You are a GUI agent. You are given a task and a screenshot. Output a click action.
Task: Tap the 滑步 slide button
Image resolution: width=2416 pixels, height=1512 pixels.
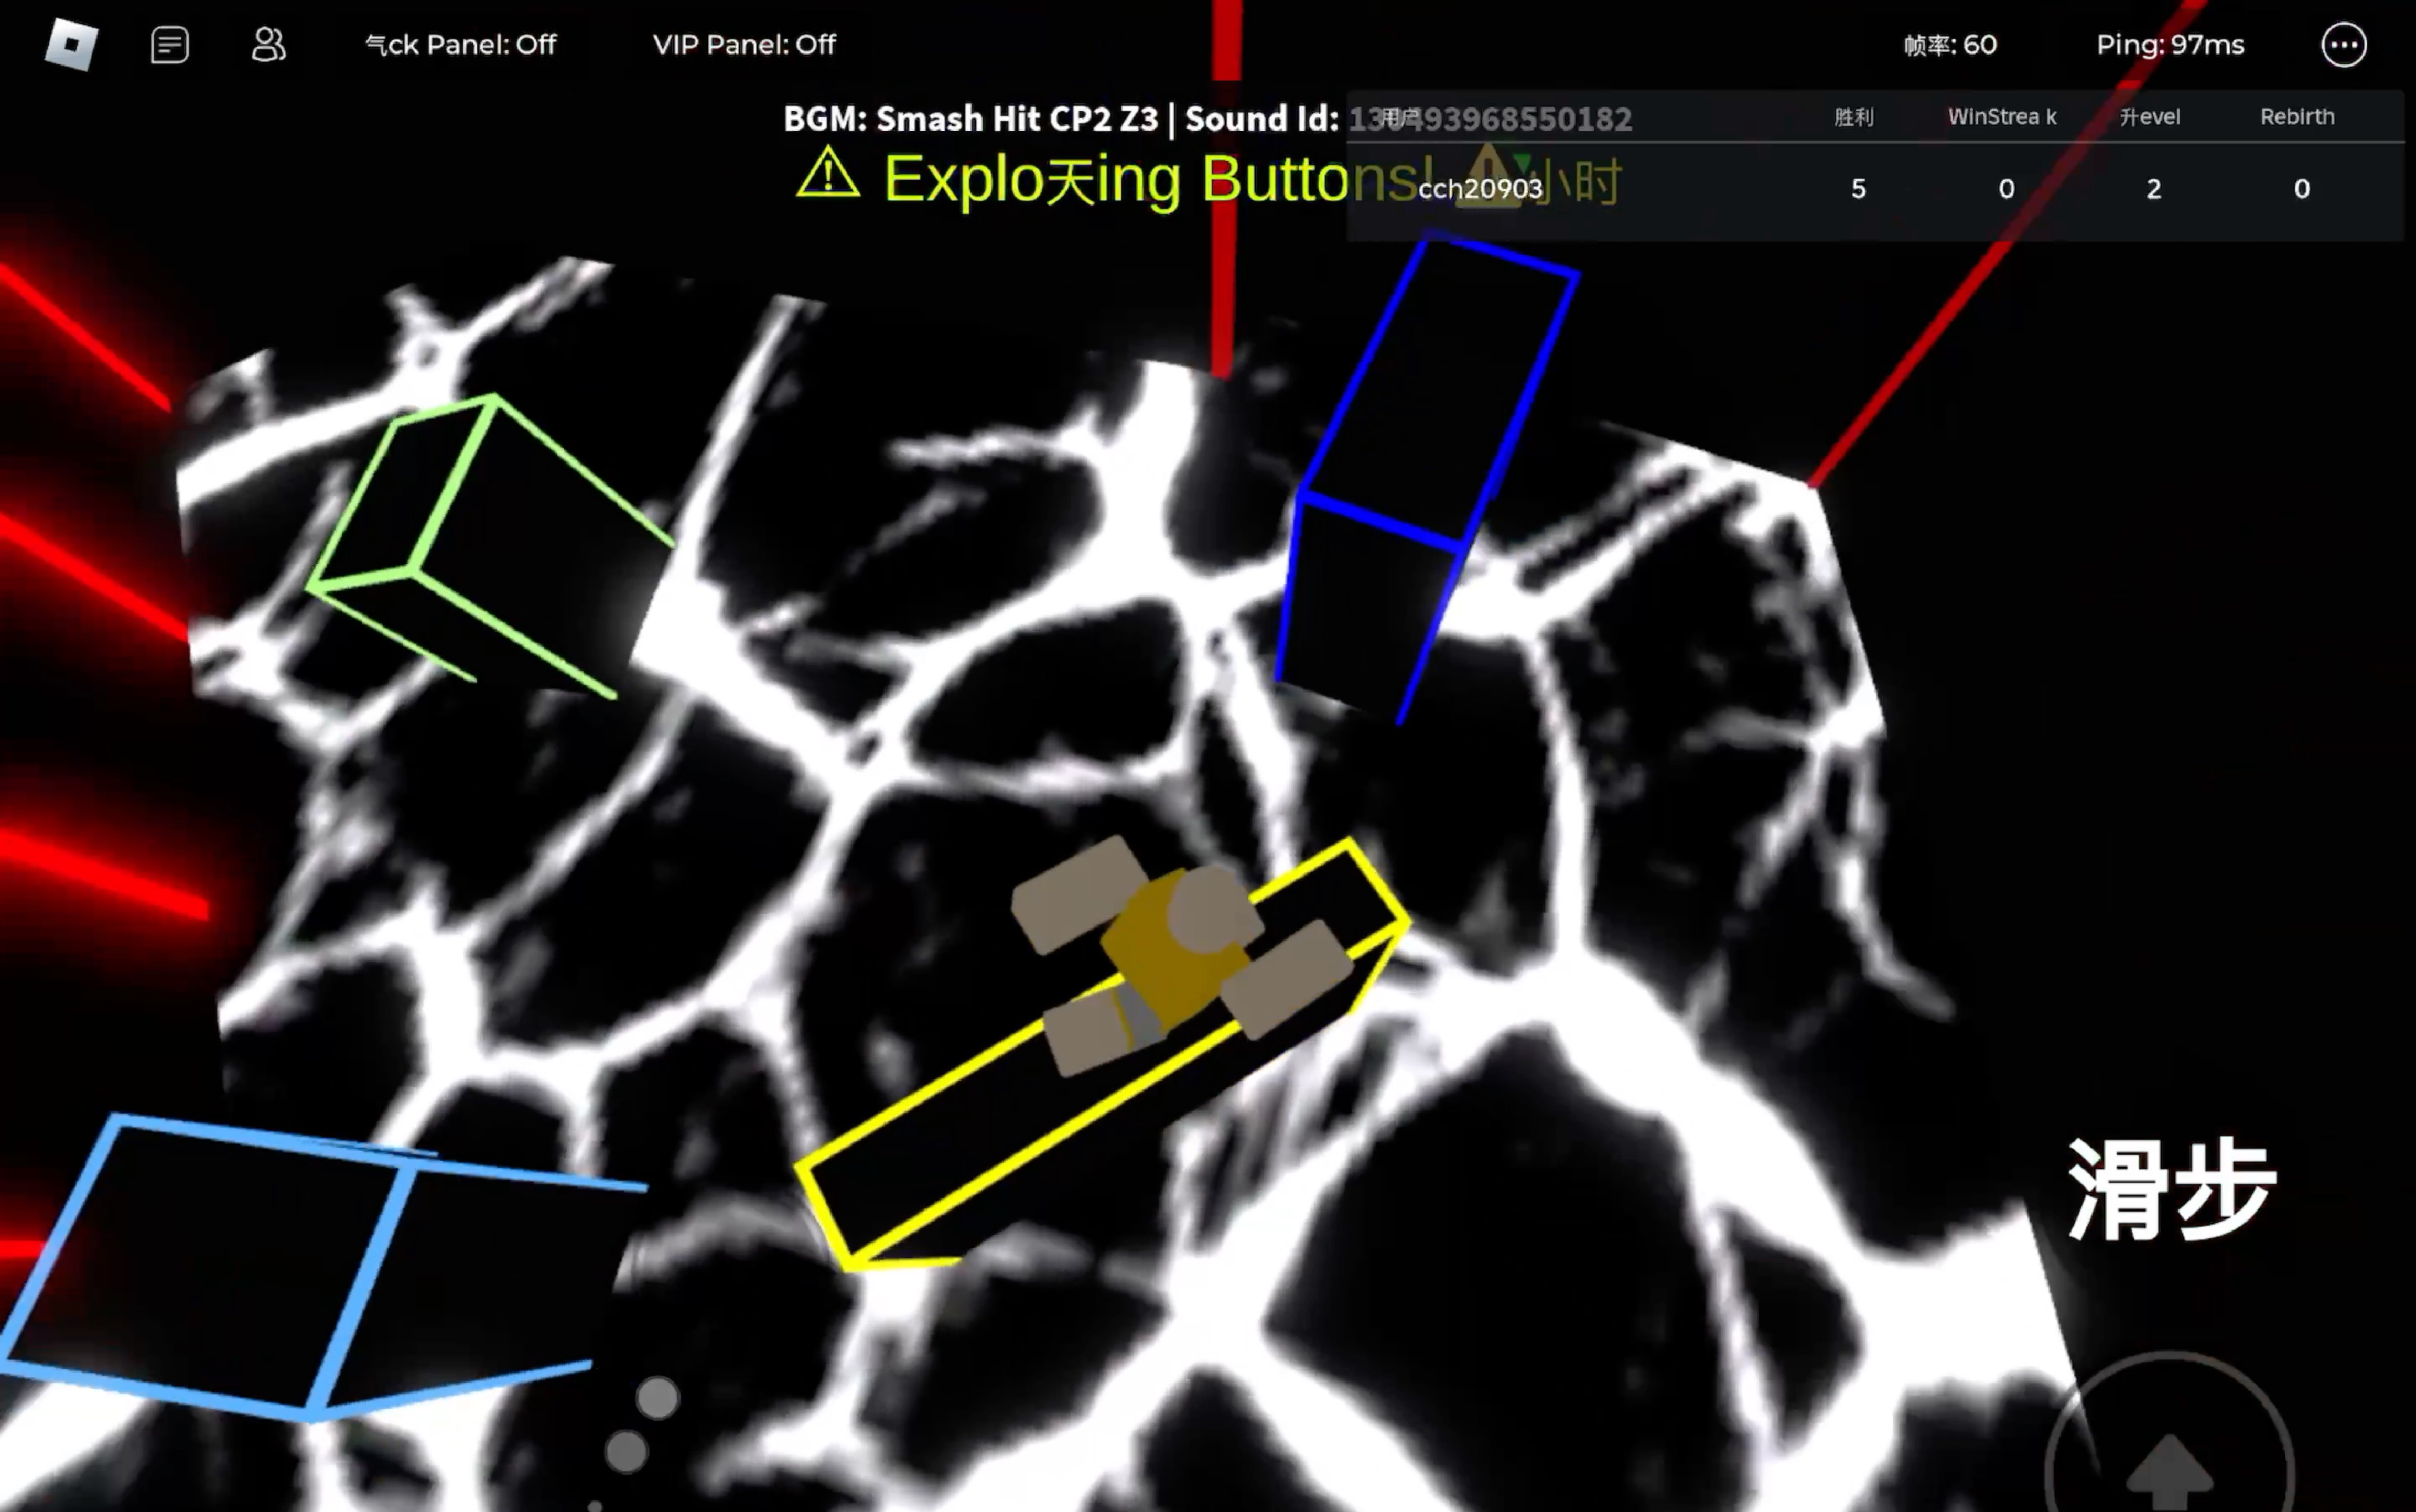tap(2171, 1190)
